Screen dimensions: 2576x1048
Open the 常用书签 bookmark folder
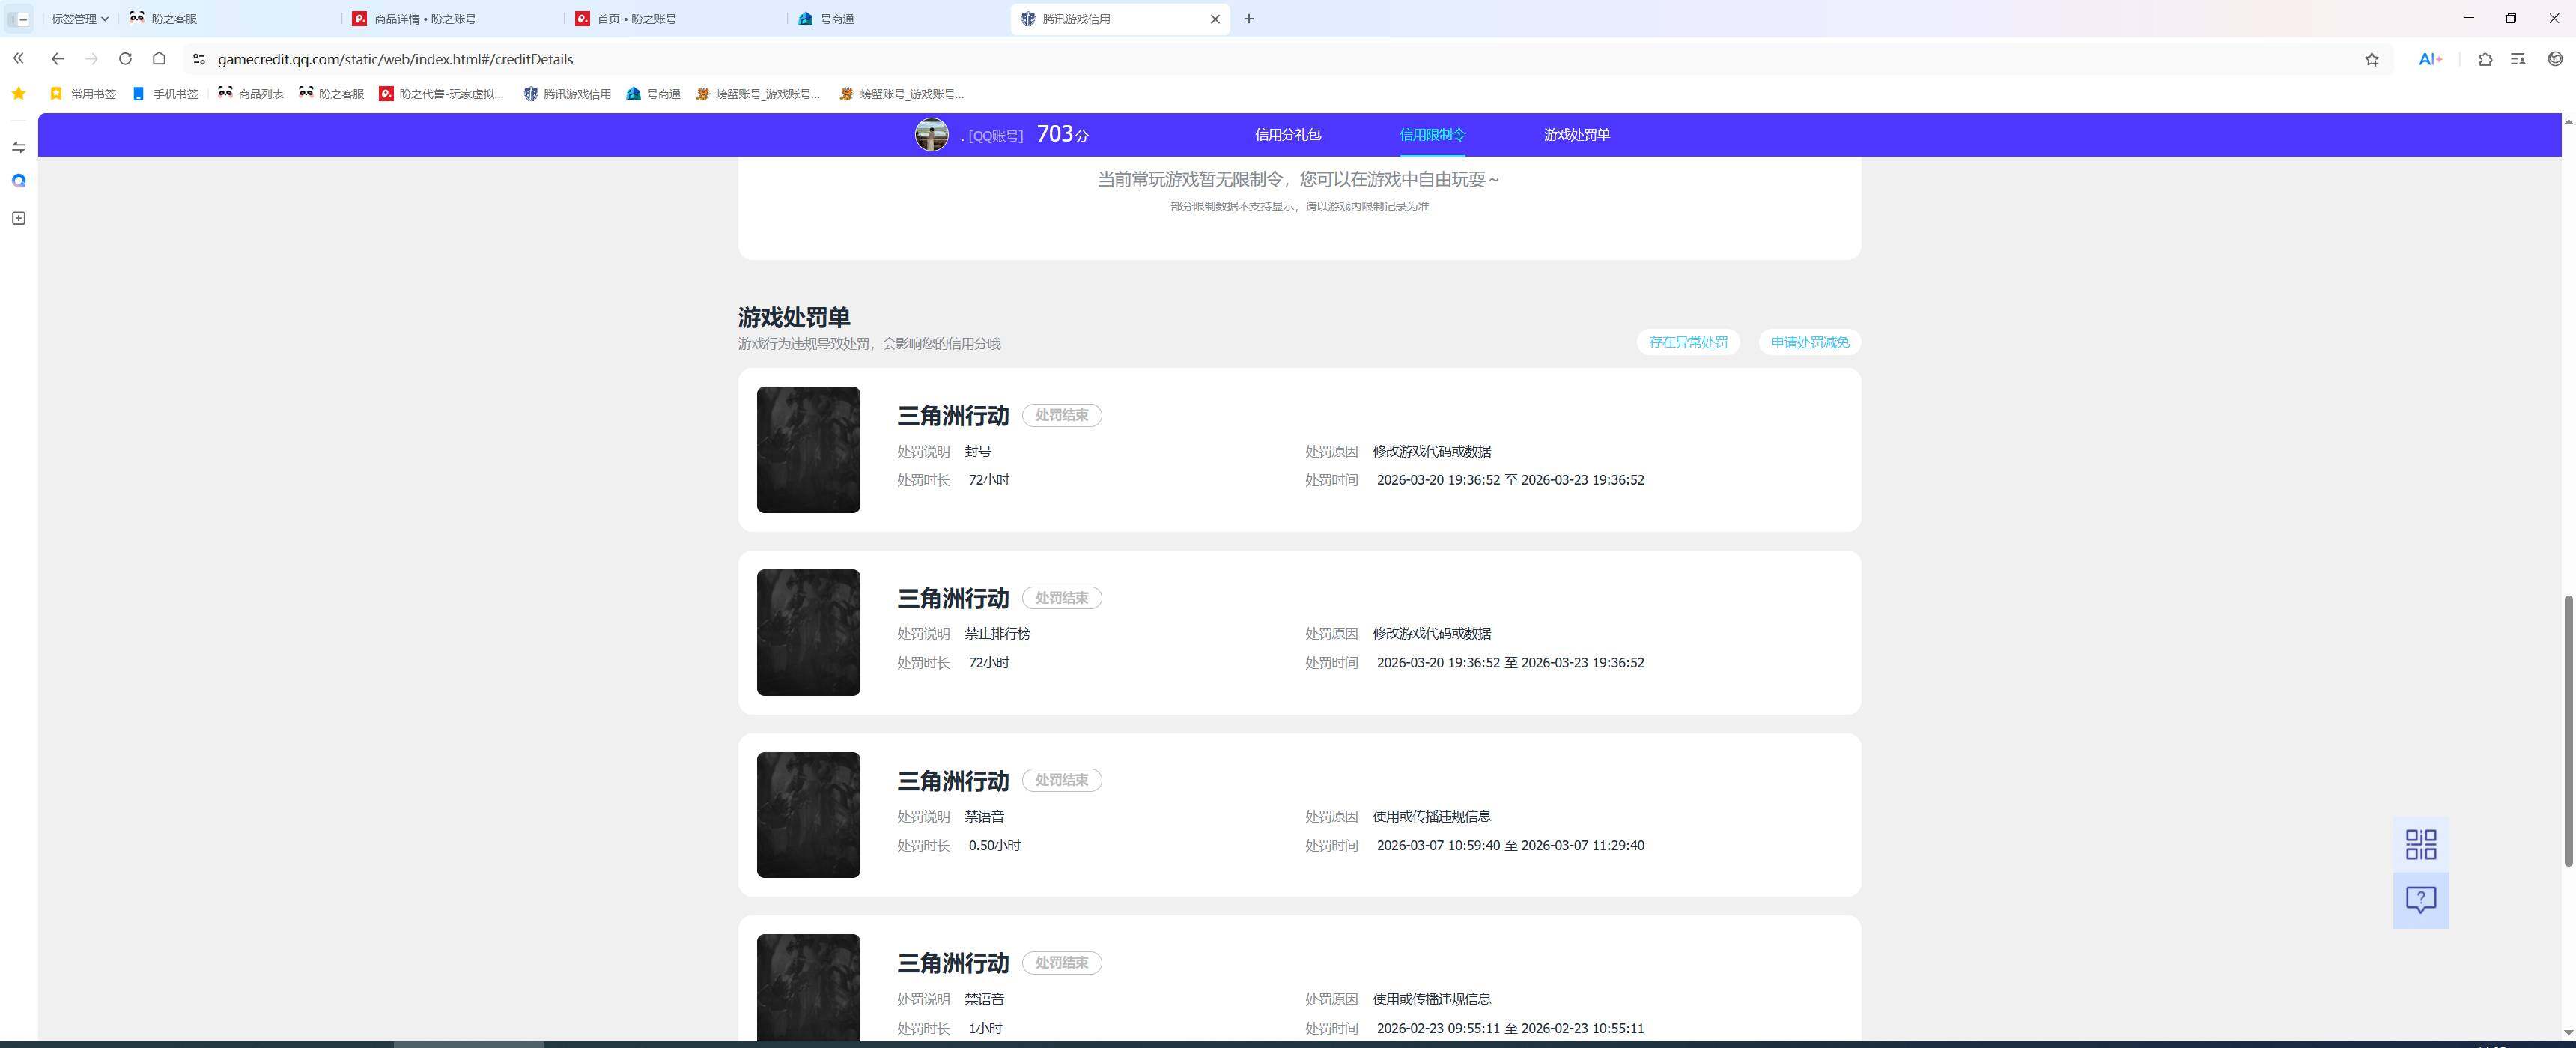[83, 94]
